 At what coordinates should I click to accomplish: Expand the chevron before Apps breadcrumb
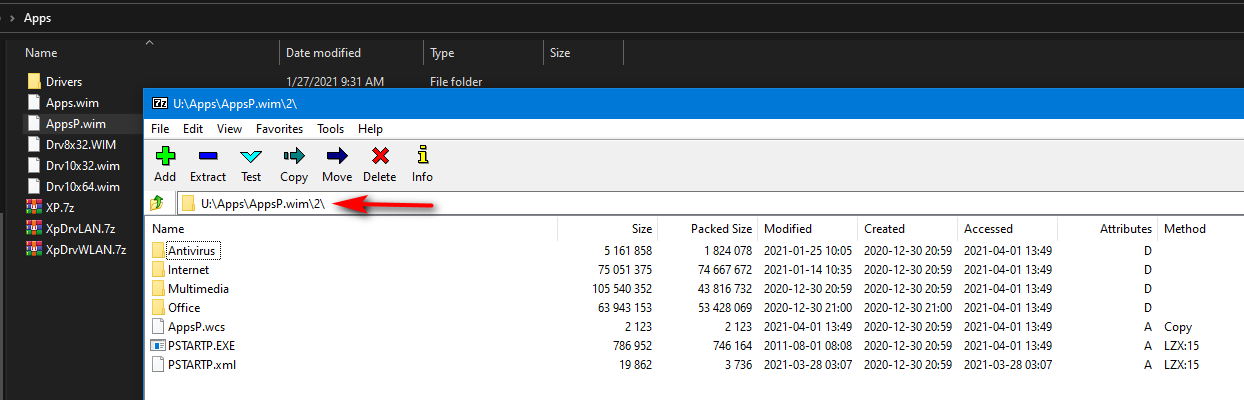11,17
